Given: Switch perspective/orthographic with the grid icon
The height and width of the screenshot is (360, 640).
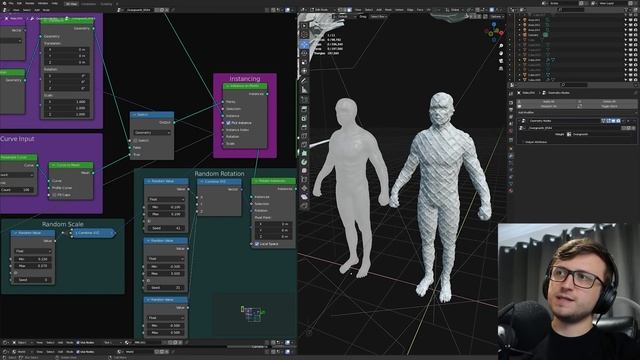Looking at the screenshot, I should click(x=501, y=69).
